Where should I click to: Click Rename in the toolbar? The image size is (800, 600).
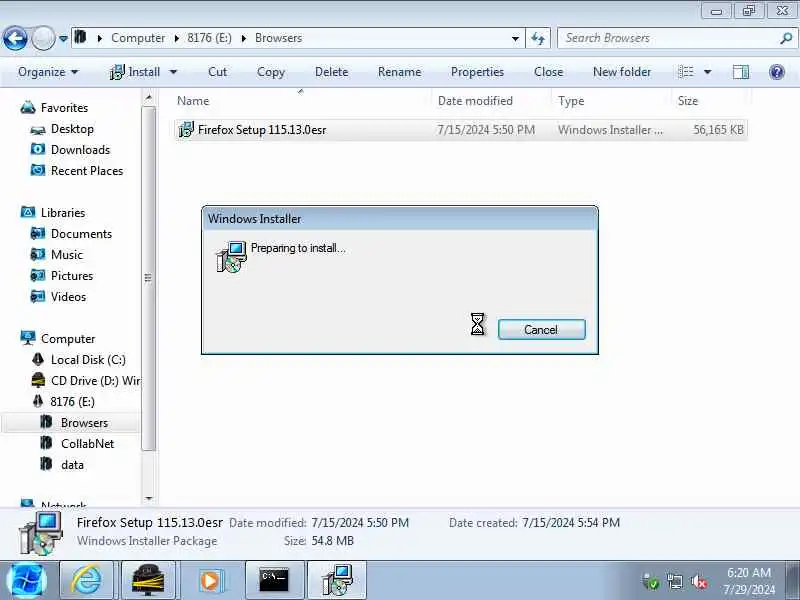pos(399,72)
